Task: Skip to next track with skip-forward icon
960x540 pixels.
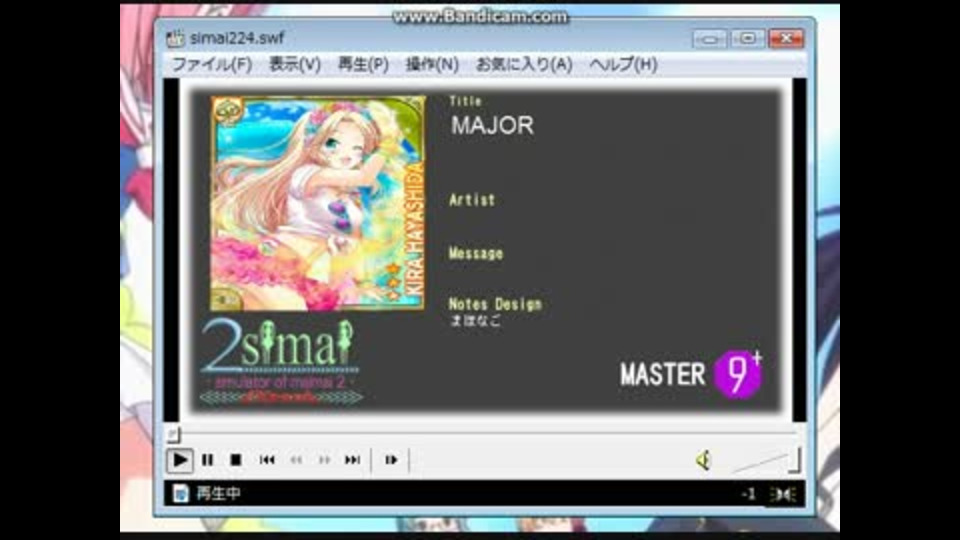Action: 353,460
